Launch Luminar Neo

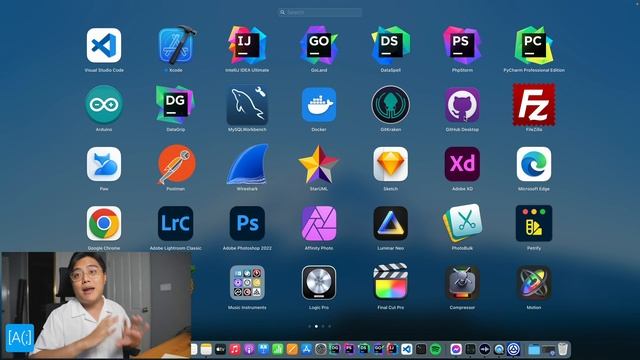[391, 223]
